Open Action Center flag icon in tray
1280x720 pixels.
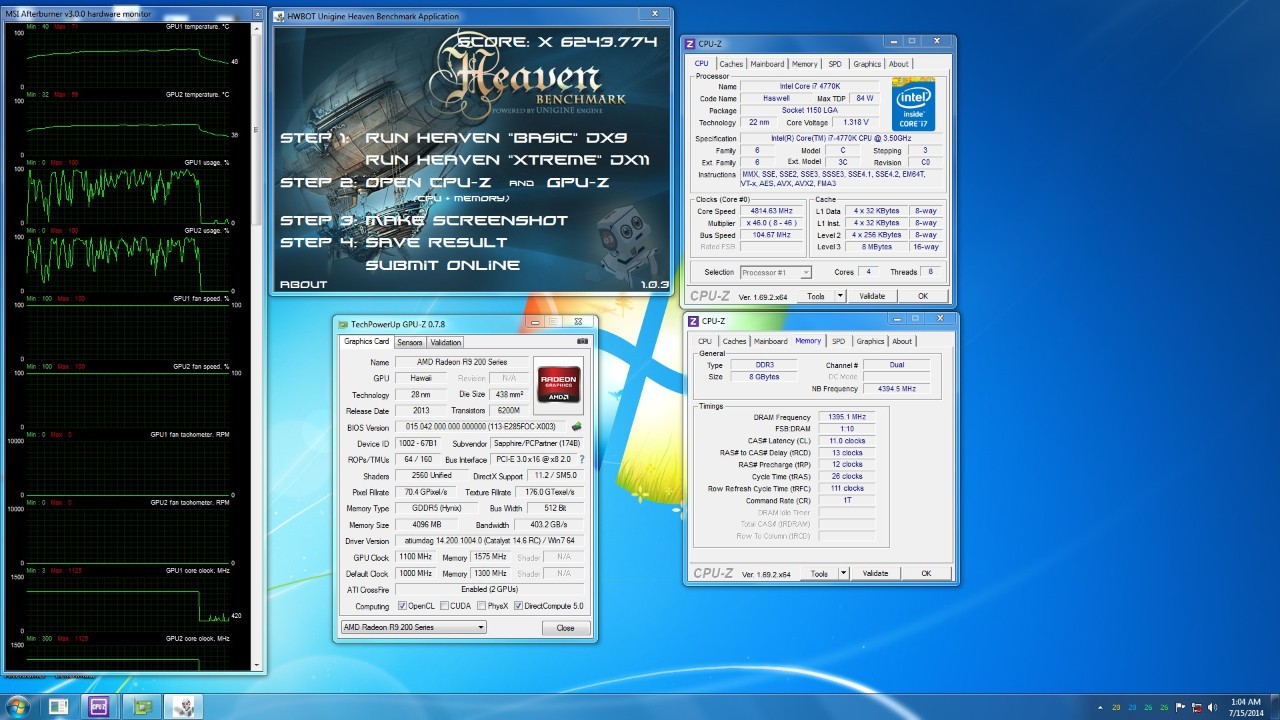(1180, 707)
